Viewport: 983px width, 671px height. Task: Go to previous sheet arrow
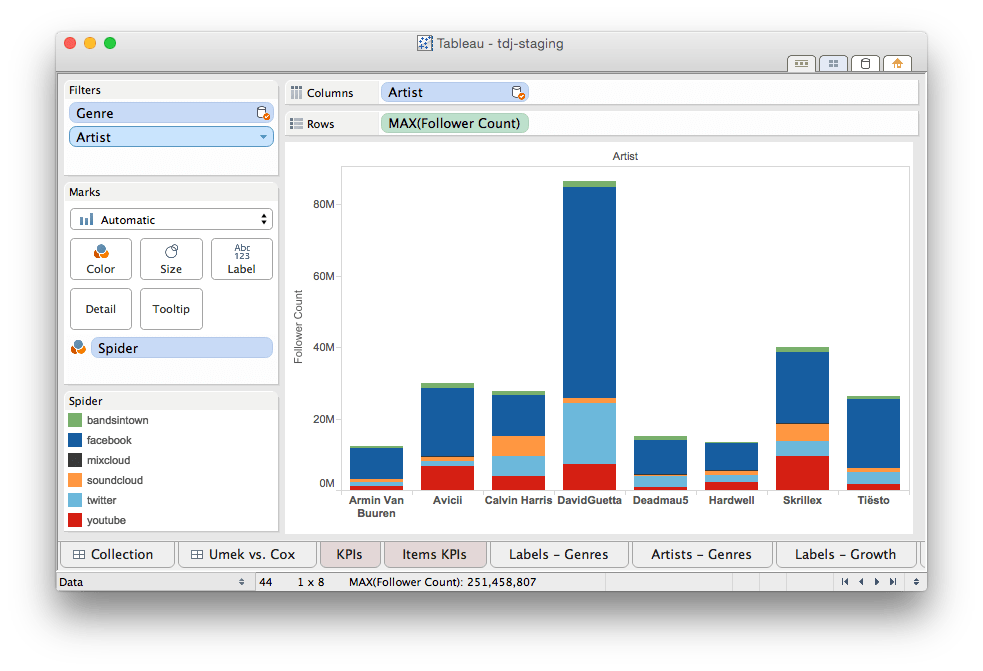tap(861, 582)
